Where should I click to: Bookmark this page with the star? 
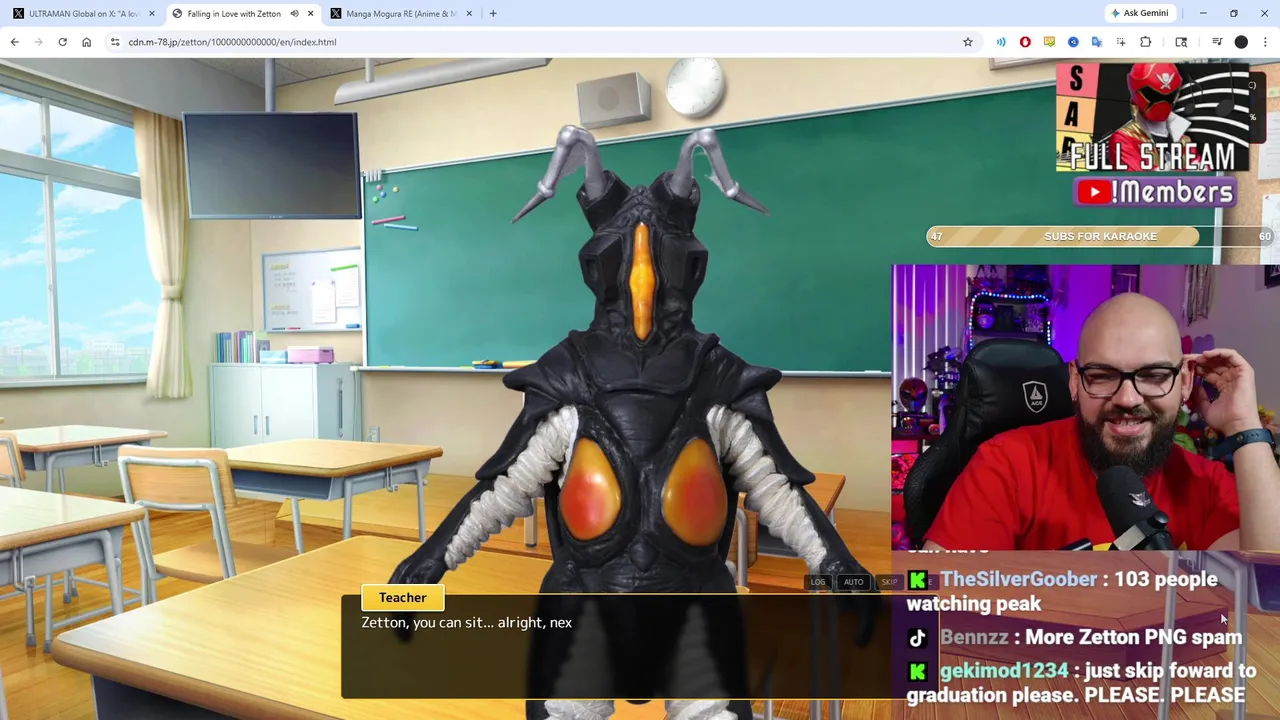tap(967, 42)
